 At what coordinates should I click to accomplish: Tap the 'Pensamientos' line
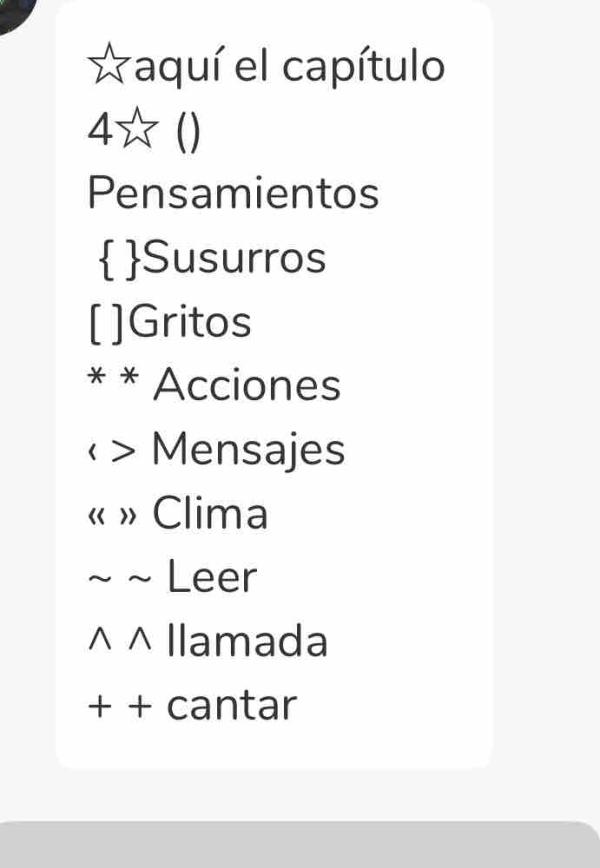click(233, 193)
